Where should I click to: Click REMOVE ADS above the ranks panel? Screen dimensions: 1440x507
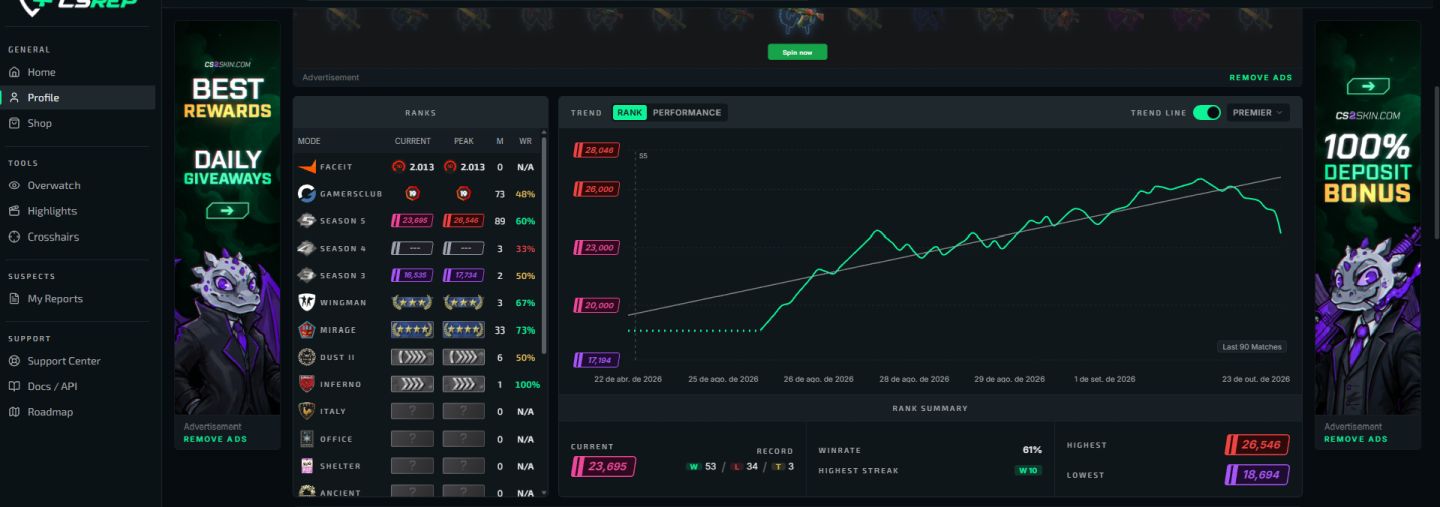coord(1260,77)
